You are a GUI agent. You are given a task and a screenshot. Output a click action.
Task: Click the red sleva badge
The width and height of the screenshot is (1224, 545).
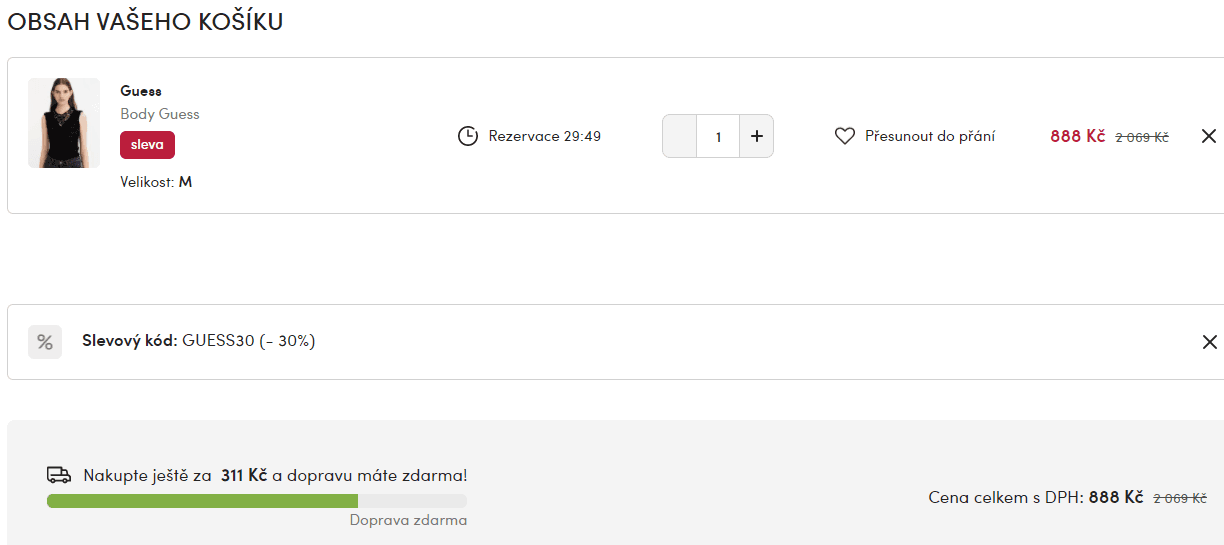coord(147,145)
